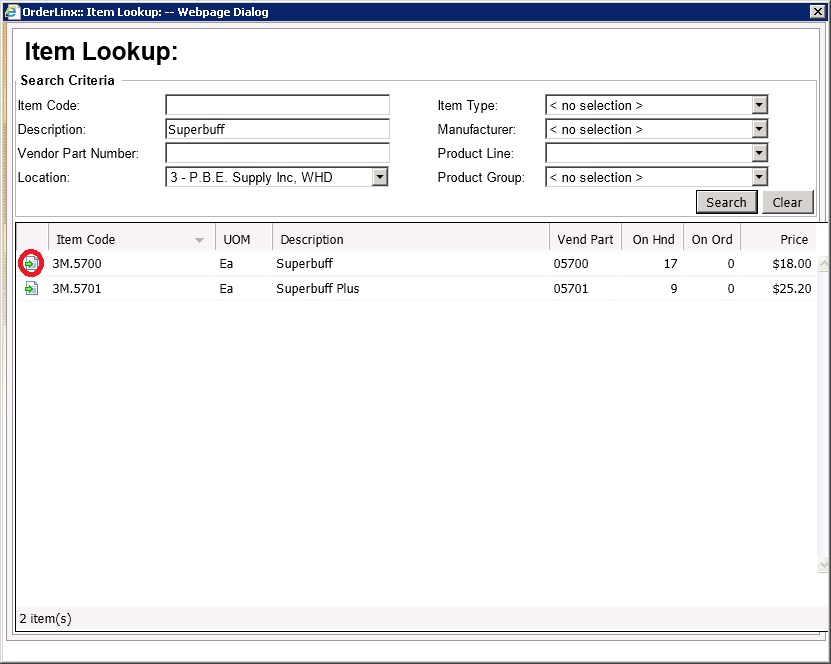Click the On Hnd column header
This screenshot has width=831, height=664.
point(653,239)
